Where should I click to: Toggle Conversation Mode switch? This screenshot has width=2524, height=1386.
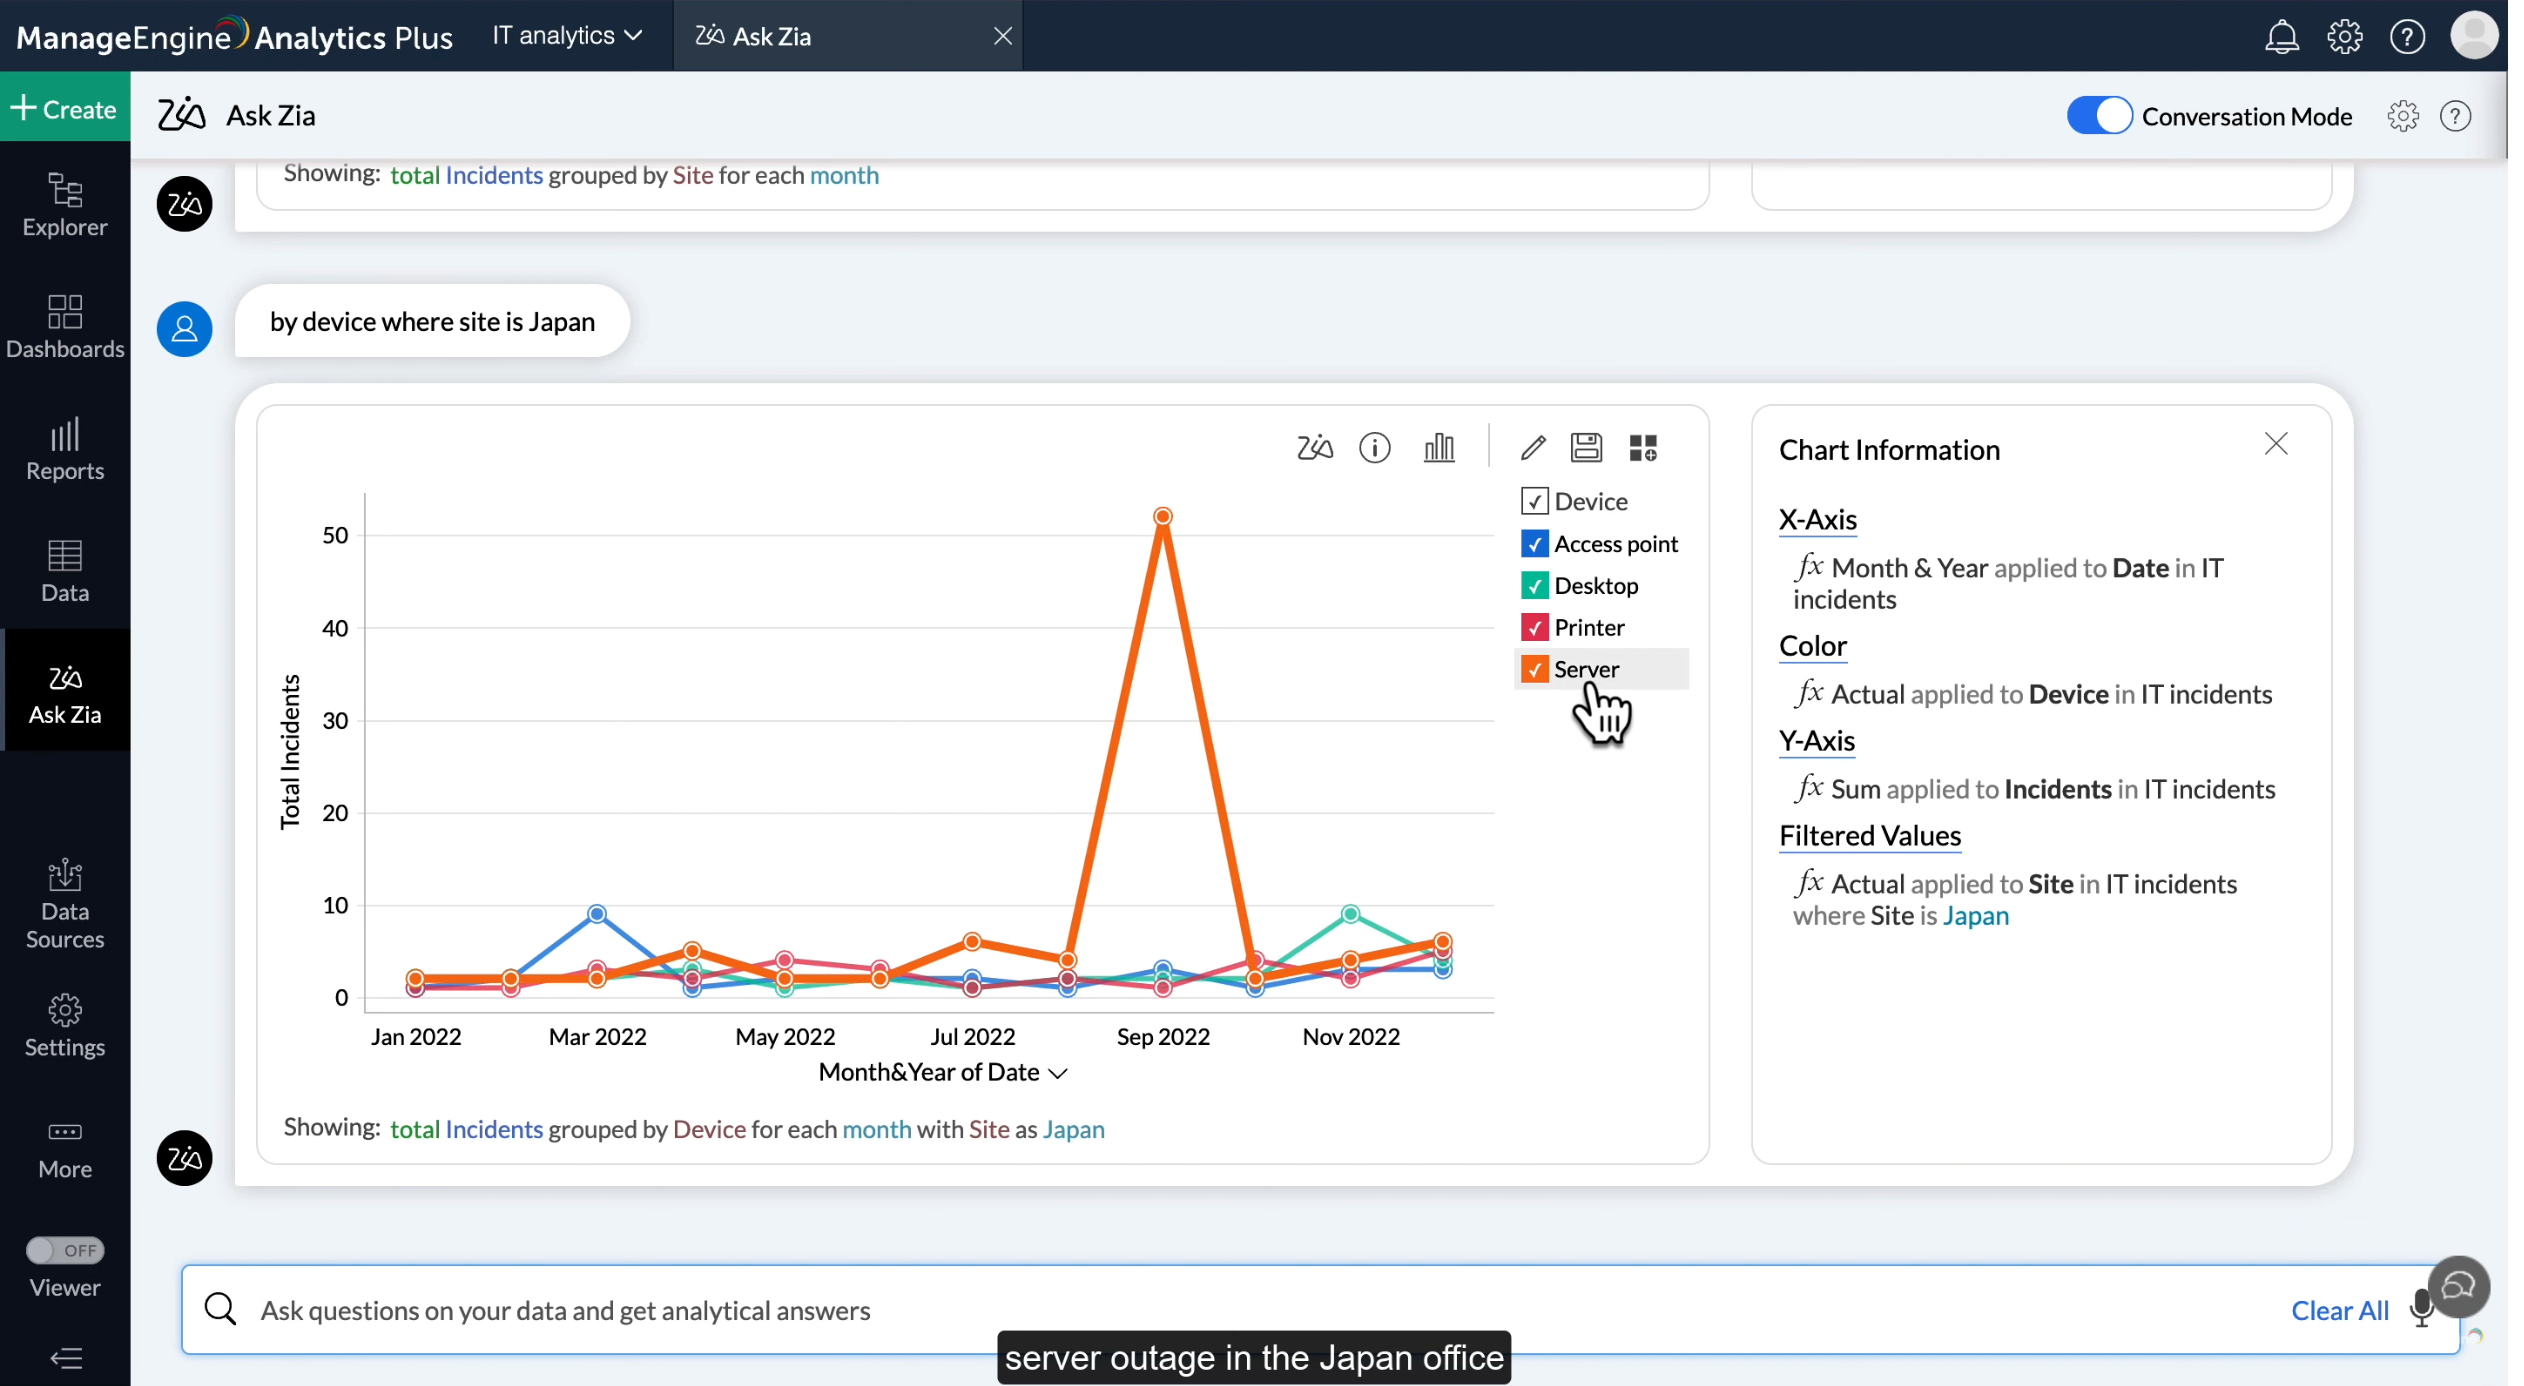pyautogui.click(x=2099, y=116)
